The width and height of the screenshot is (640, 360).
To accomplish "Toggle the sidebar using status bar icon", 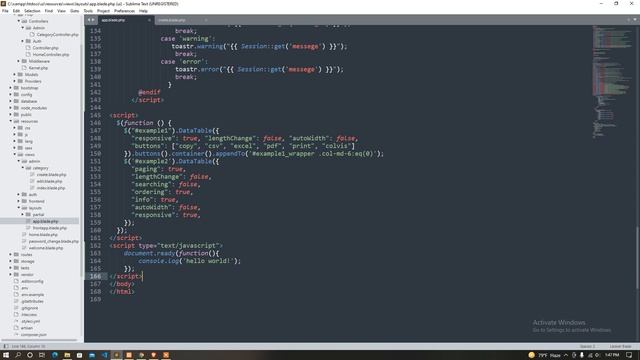I will (x=6, y=346).
